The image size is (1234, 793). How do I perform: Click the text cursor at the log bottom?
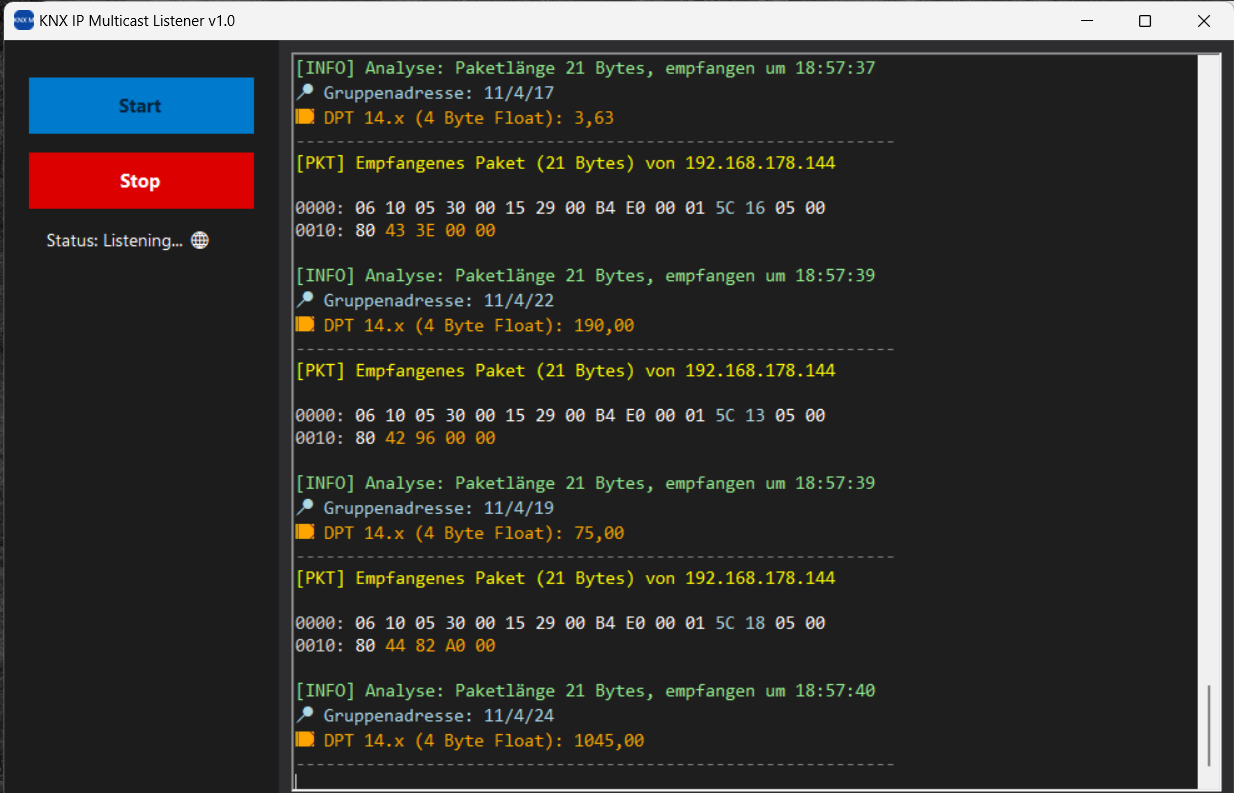[296, 779]
